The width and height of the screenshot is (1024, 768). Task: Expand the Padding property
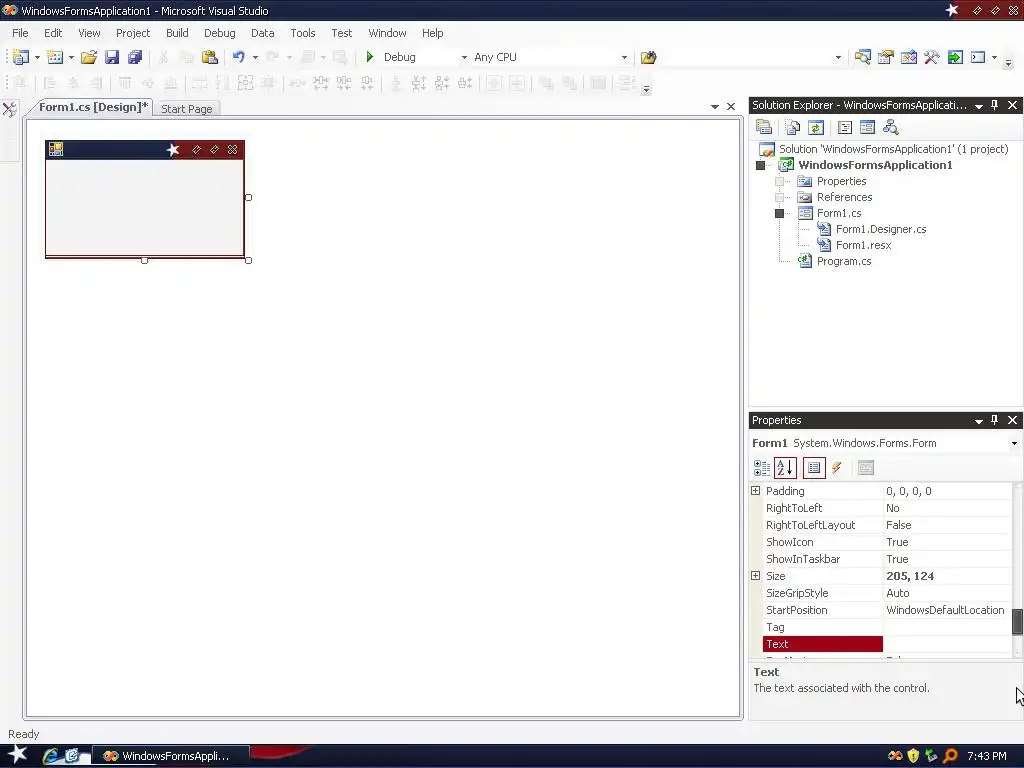pos(756,490)
